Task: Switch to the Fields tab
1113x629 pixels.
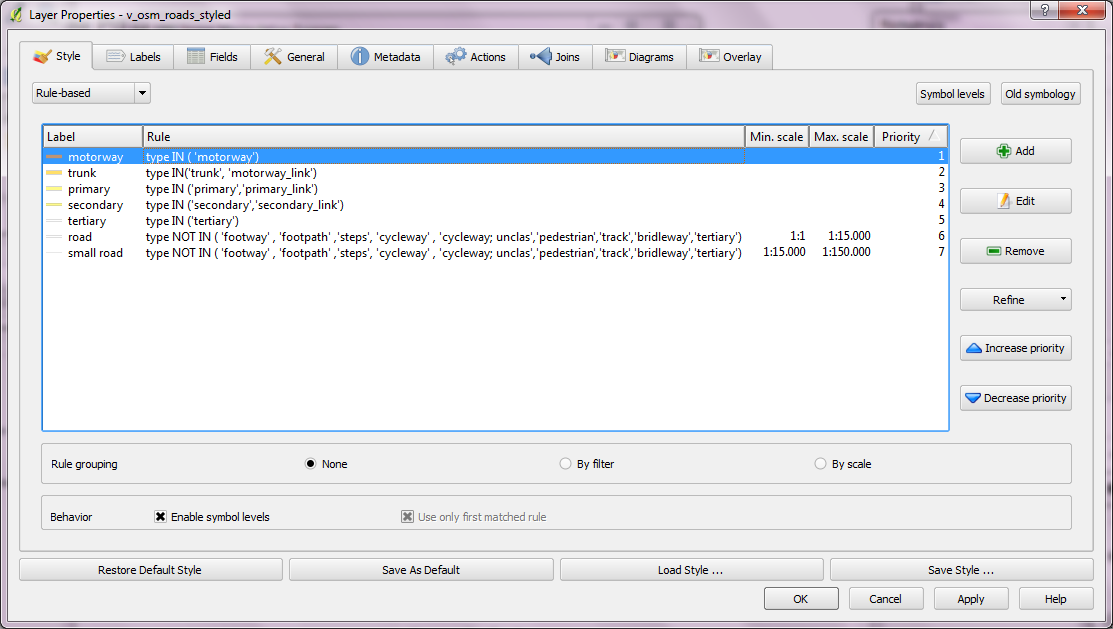Action: [212, 57]
